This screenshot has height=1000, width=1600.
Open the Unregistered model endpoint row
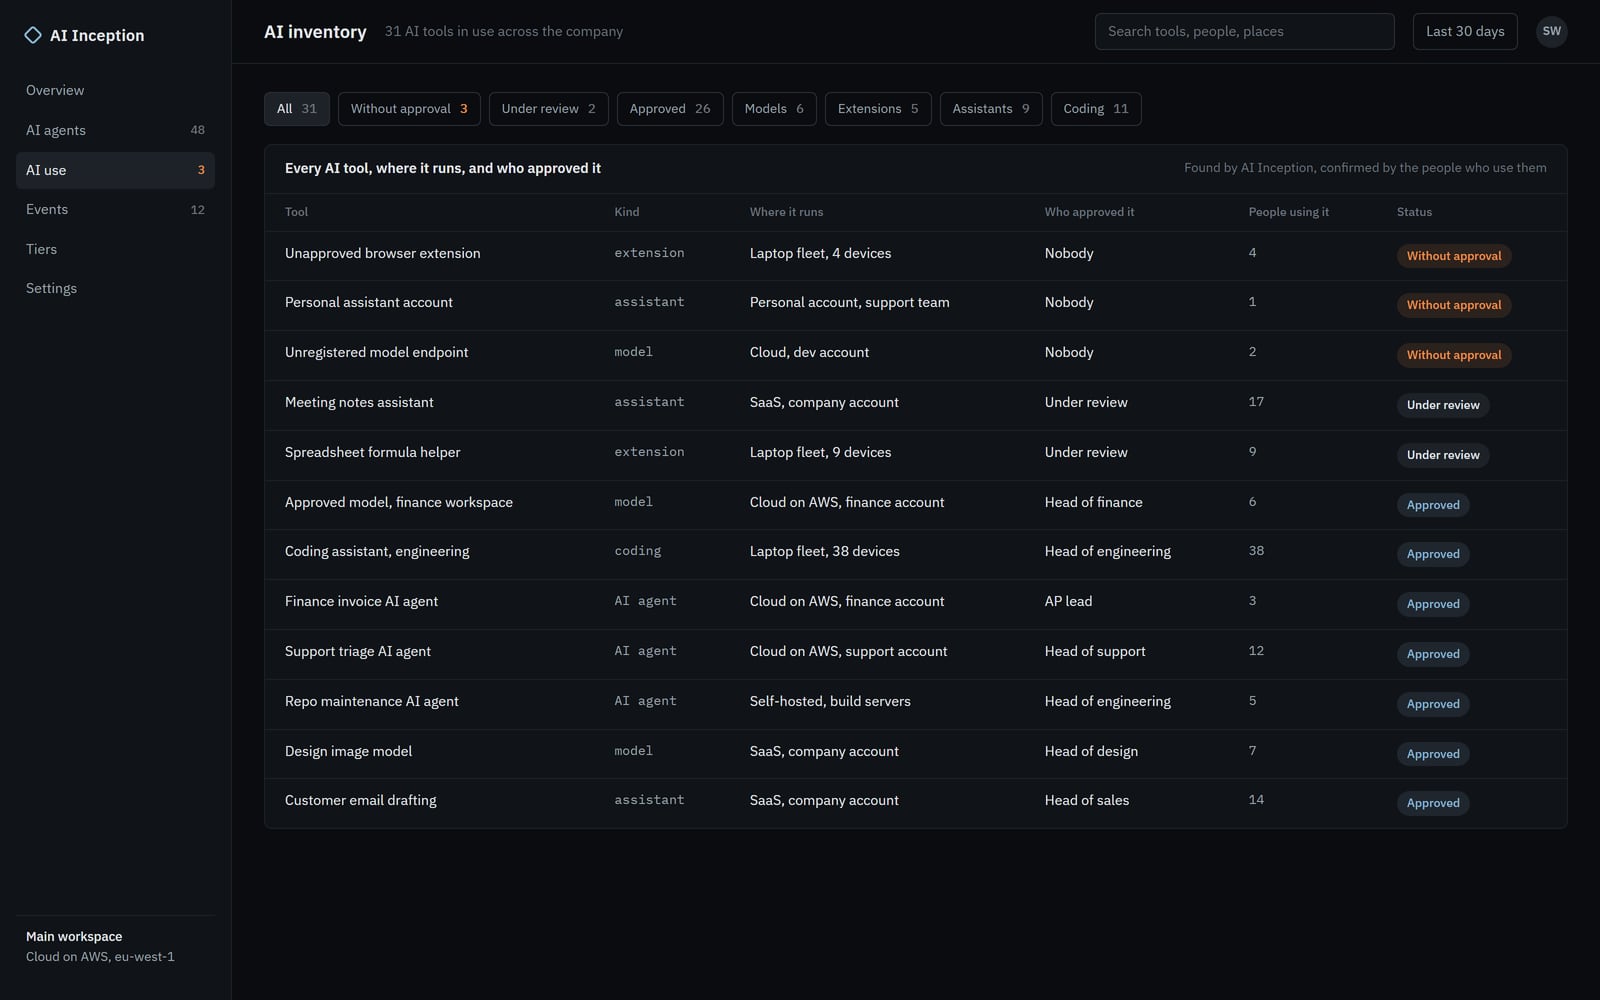click(x=915, y=355)
